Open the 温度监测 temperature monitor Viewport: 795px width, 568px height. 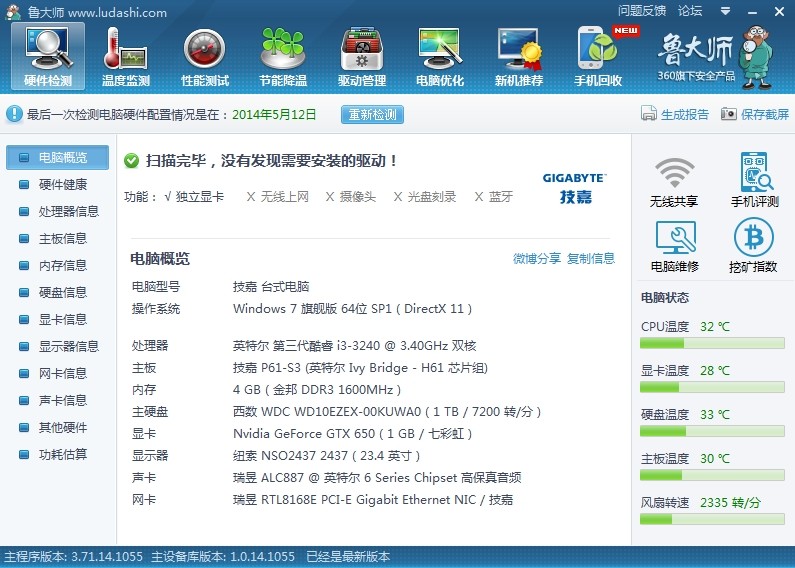(126, 56)
